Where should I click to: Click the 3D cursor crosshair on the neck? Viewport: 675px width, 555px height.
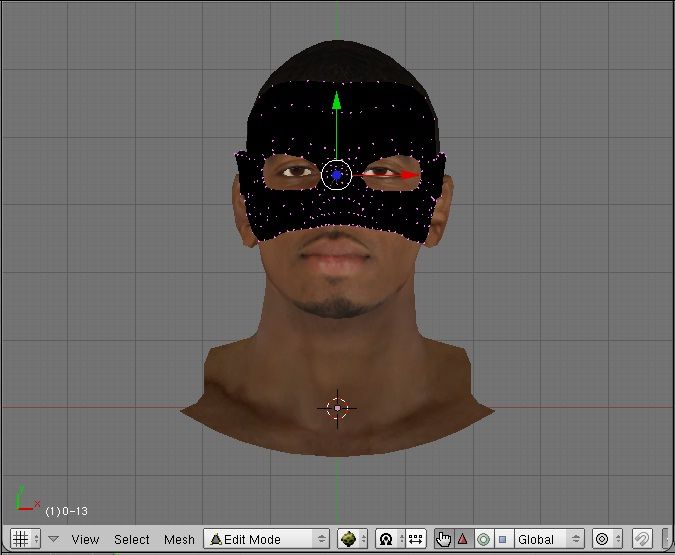(337, 407)
